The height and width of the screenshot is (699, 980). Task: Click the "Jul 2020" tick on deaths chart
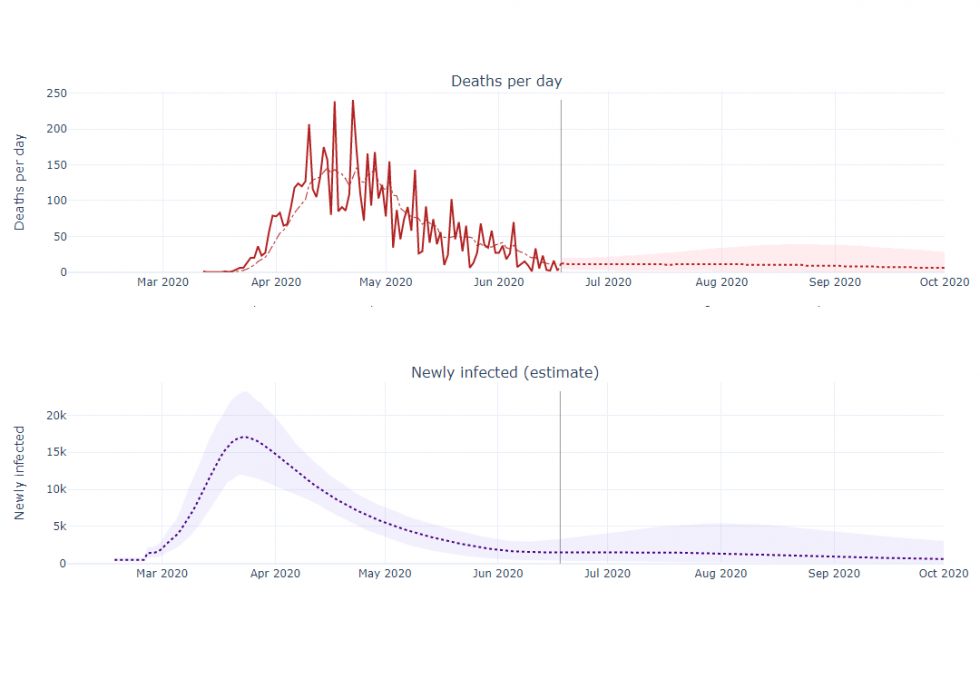[x=608, y=282]
